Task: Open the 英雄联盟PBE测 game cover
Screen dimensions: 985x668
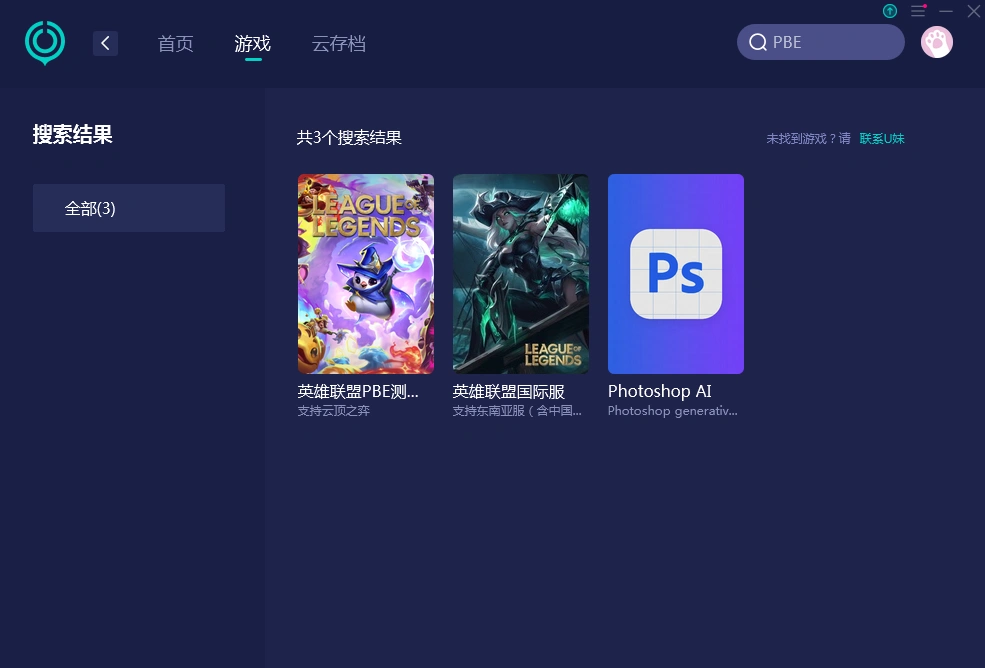Action: (366, 274)
